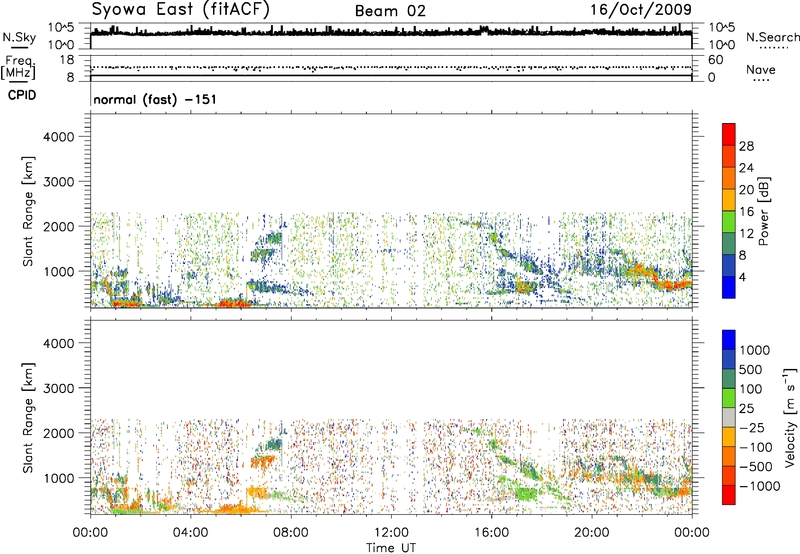Screen dimensions: 800x554
Task: Click the '-25' label on Velocity colorbar
Action: pyautogui.click(x=752, y=427)
